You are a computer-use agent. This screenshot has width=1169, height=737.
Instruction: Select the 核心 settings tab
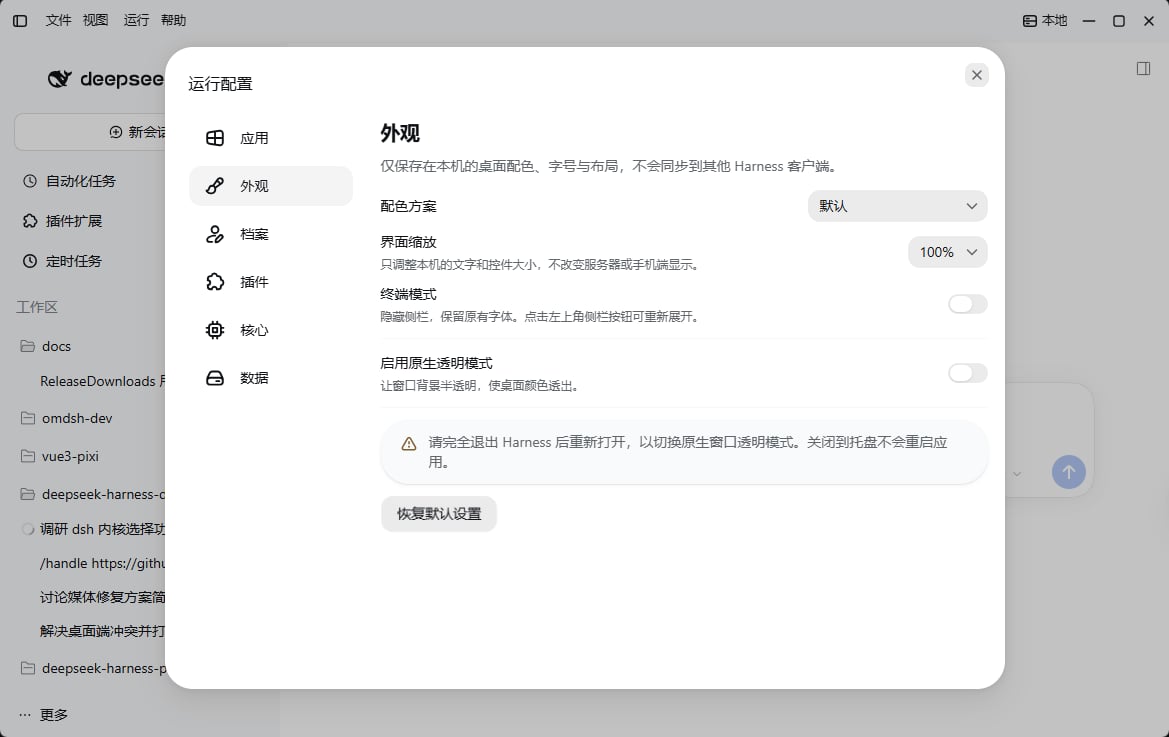pos(271,329)
